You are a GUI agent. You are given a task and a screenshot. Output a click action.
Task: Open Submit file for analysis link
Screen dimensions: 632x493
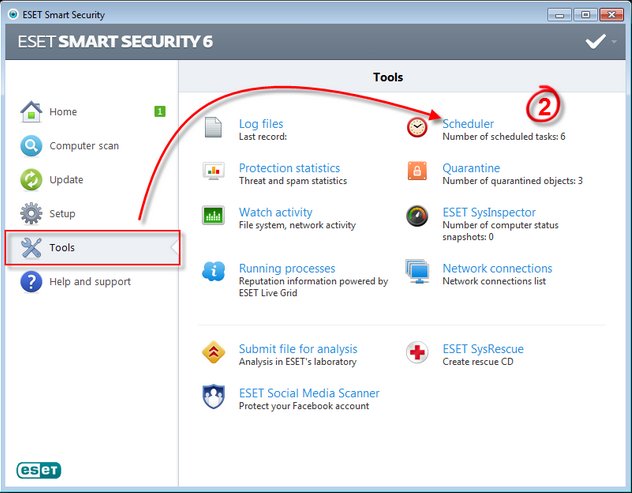[x=298, y=349]
